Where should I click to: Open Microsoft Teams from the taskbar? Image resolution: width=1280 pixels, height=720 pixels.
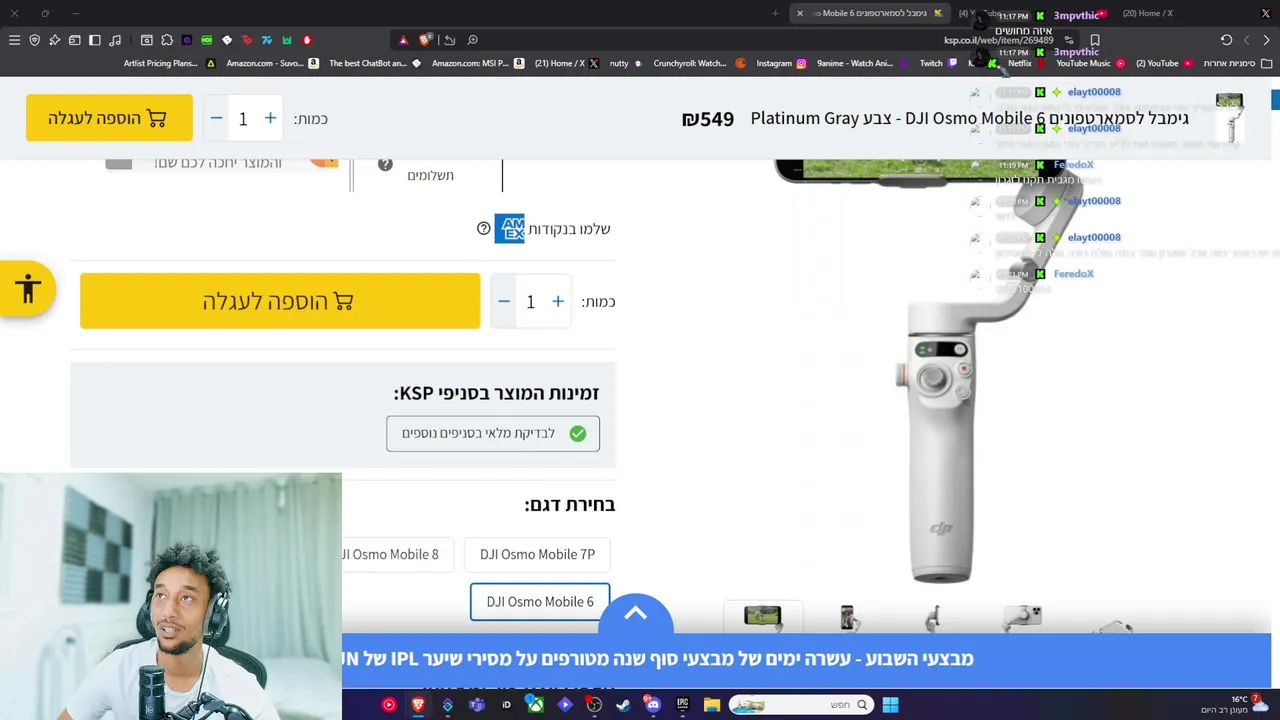[477, 705]
